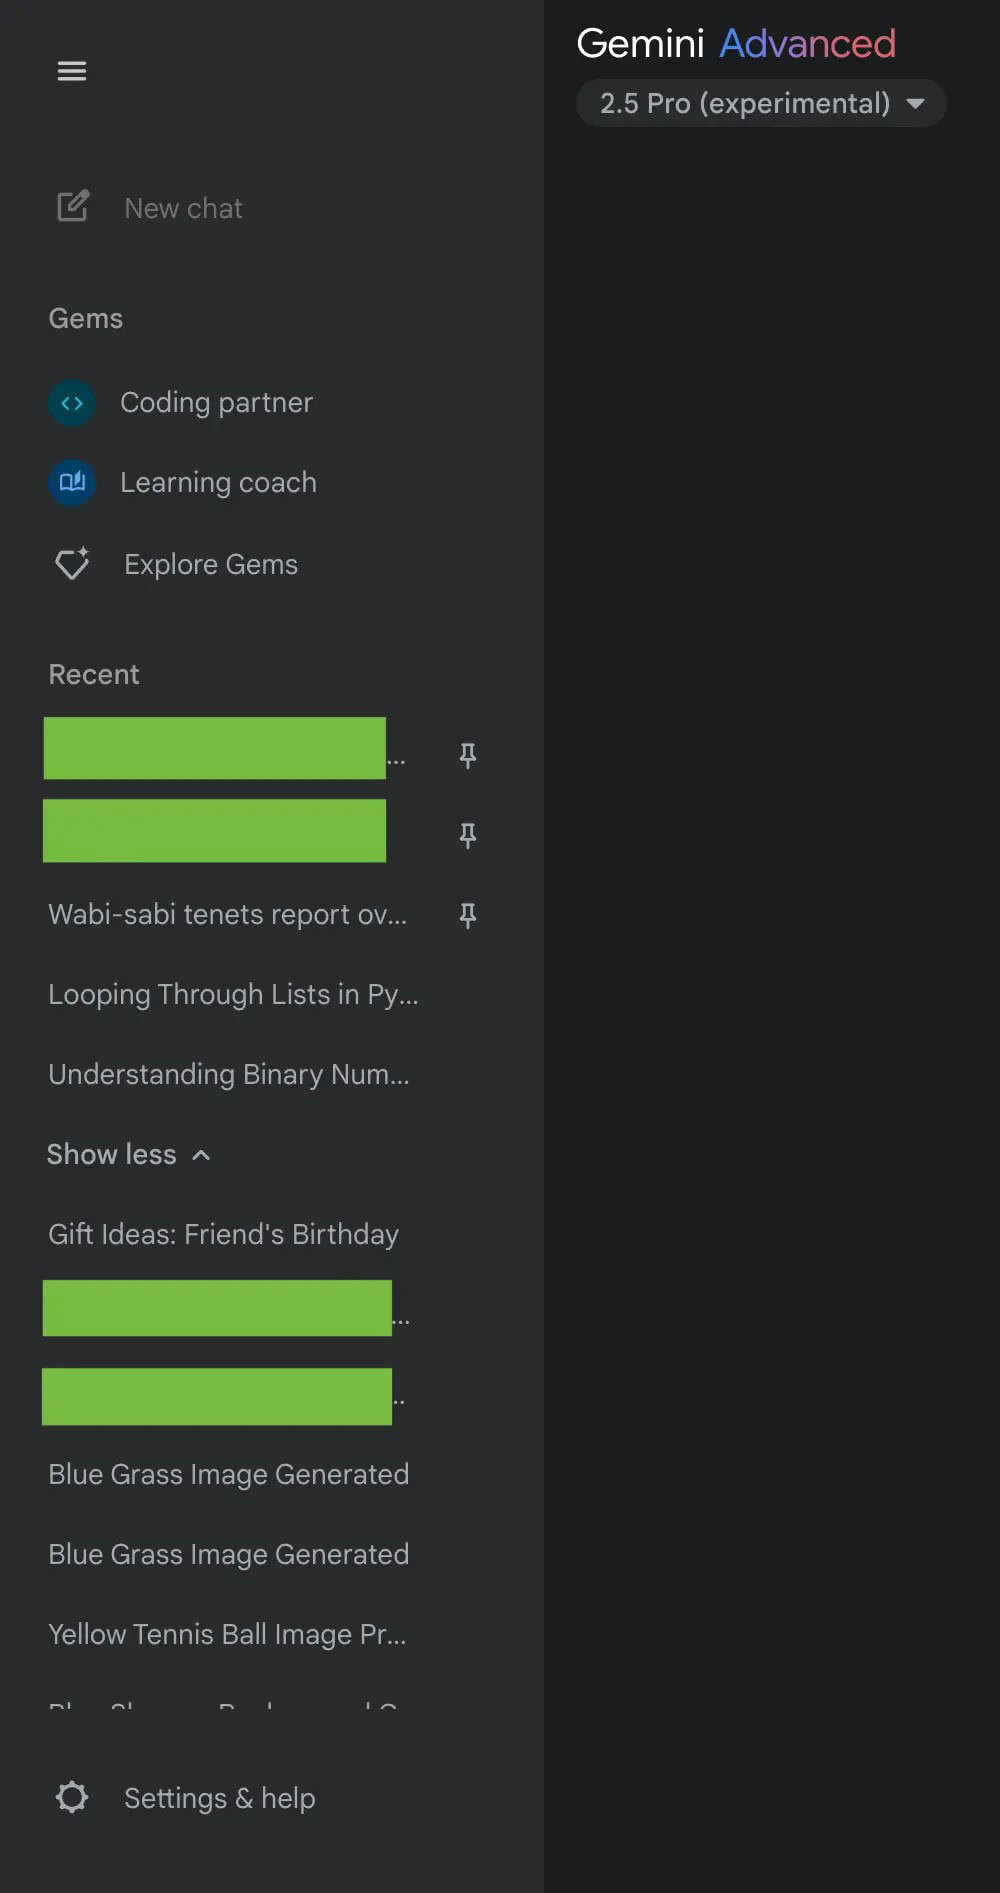Click the Explore Gems link

coord(211,564)
